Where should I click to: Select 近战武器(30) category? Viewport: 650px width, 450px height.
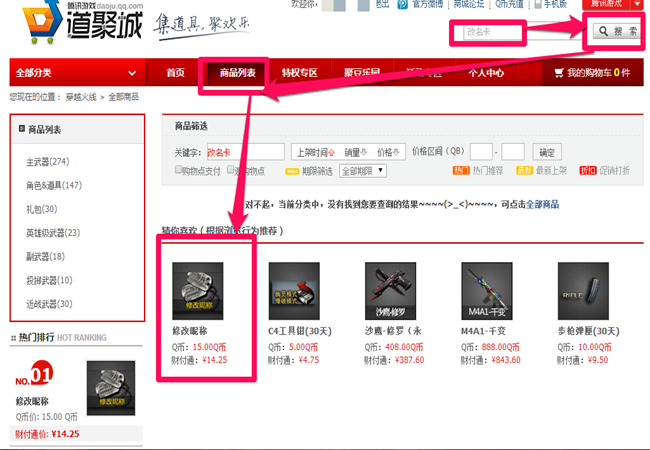pyautogui.click(x=49, y=304)
